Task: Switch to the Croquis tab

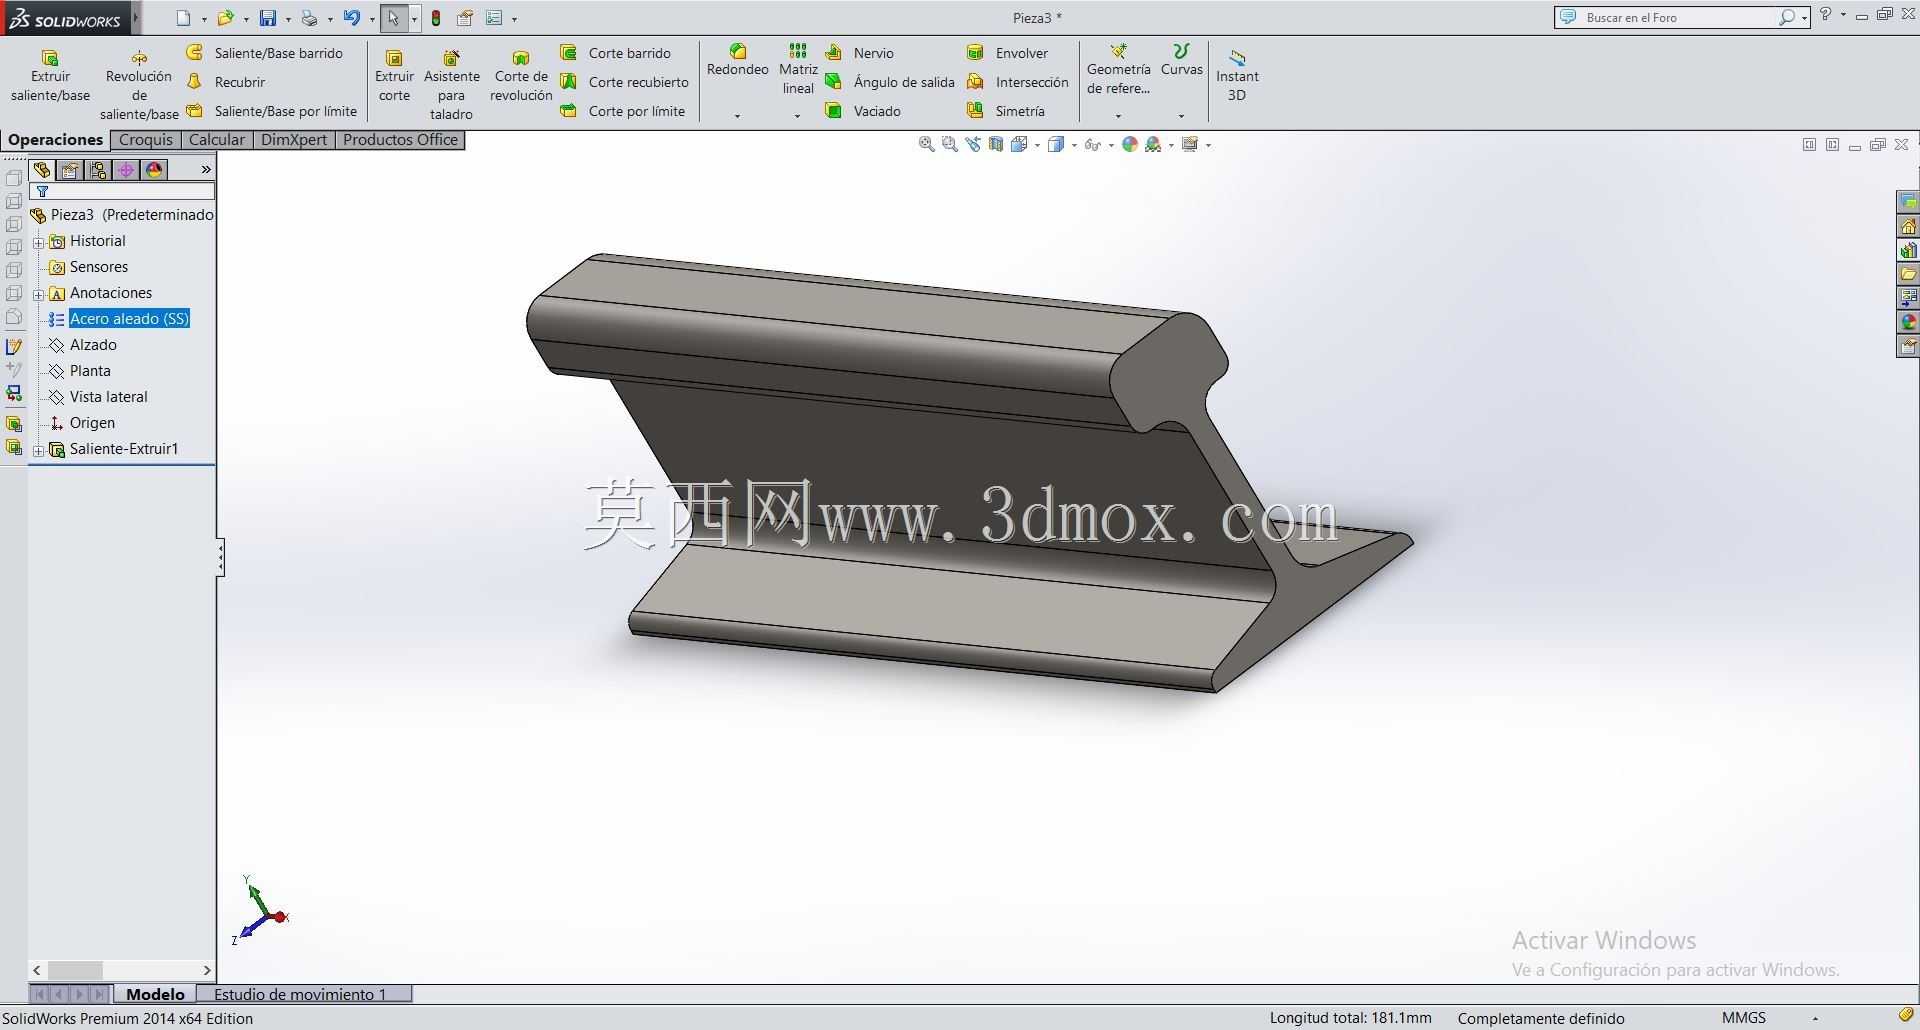Action: click(x=146, y=140)
